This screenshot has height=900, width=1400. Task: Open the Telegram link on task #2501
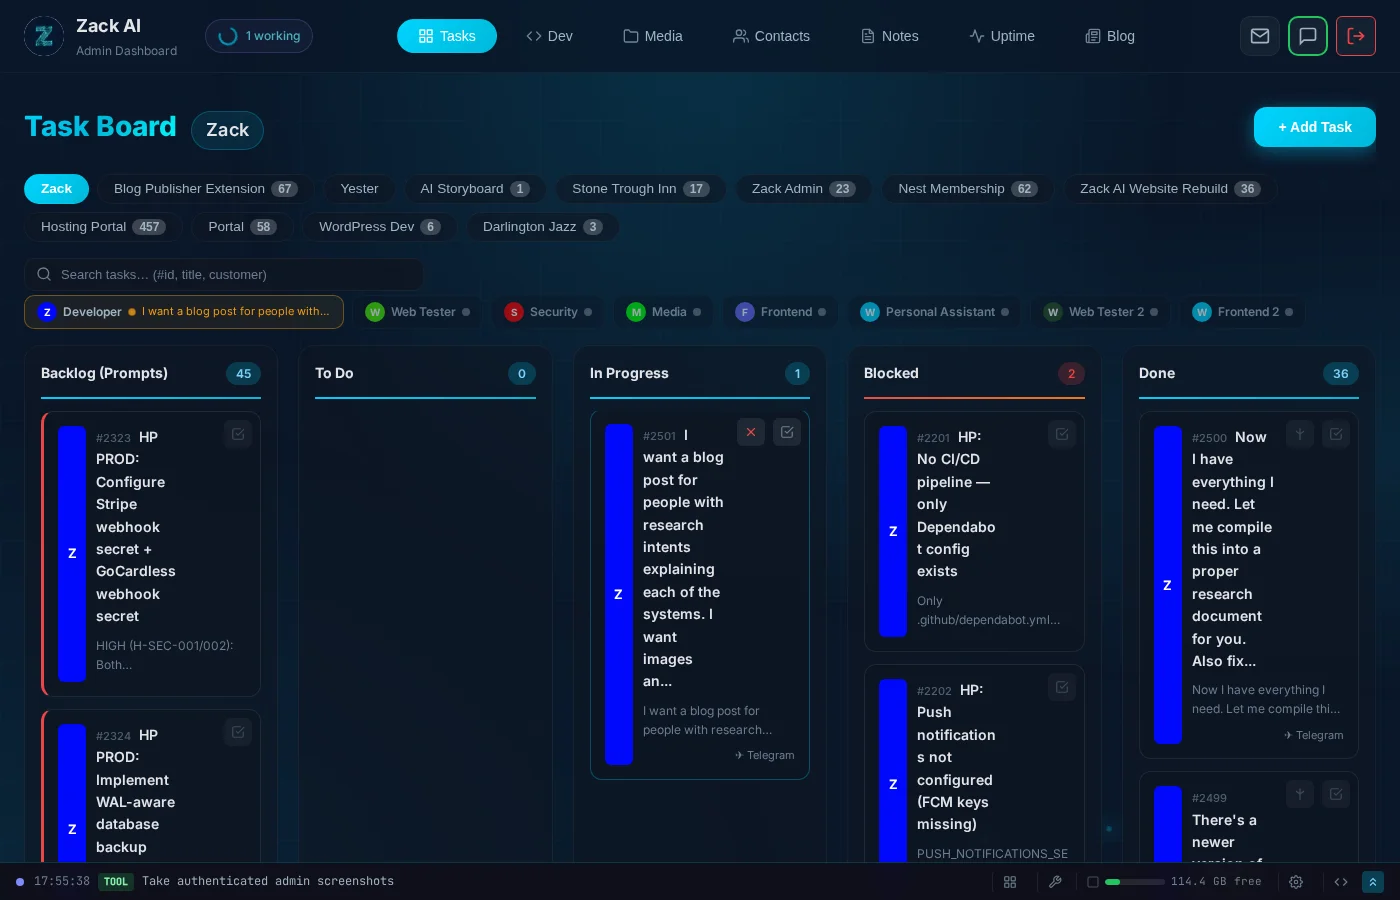coord(765,755)
